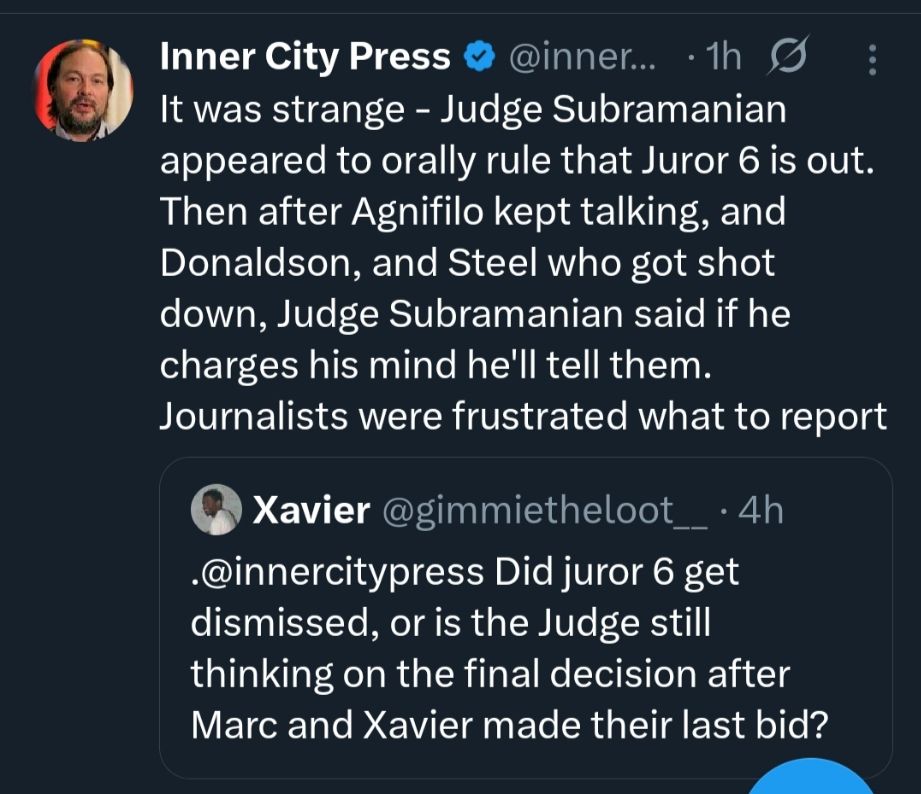Image resolution: width=921 pixels, height=794 pixels.
Task: Click "thinking on the final decision after" line
Action: [490, 674]
